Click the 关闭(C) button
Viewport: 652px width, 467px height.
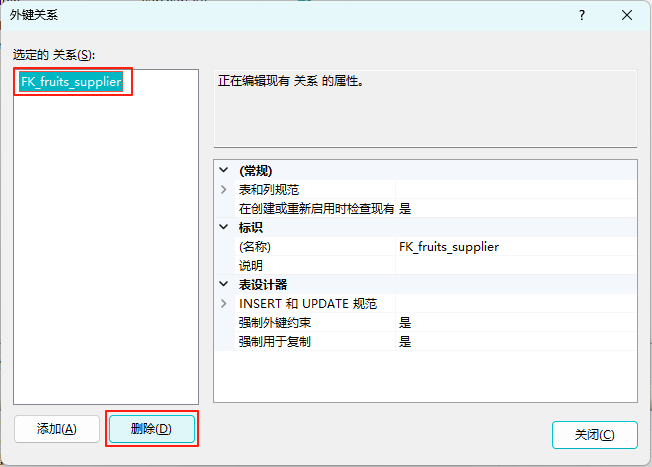click(595, 435)
